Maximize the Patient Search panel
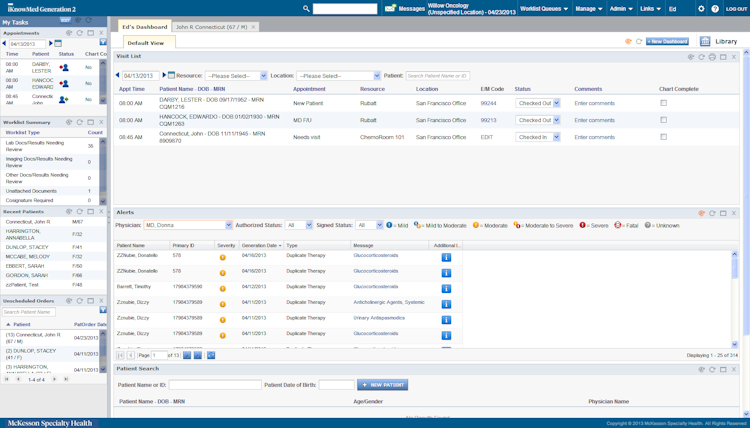Image resolution: width=750 pixels, height=428 pixels. (x=723, y=370)
